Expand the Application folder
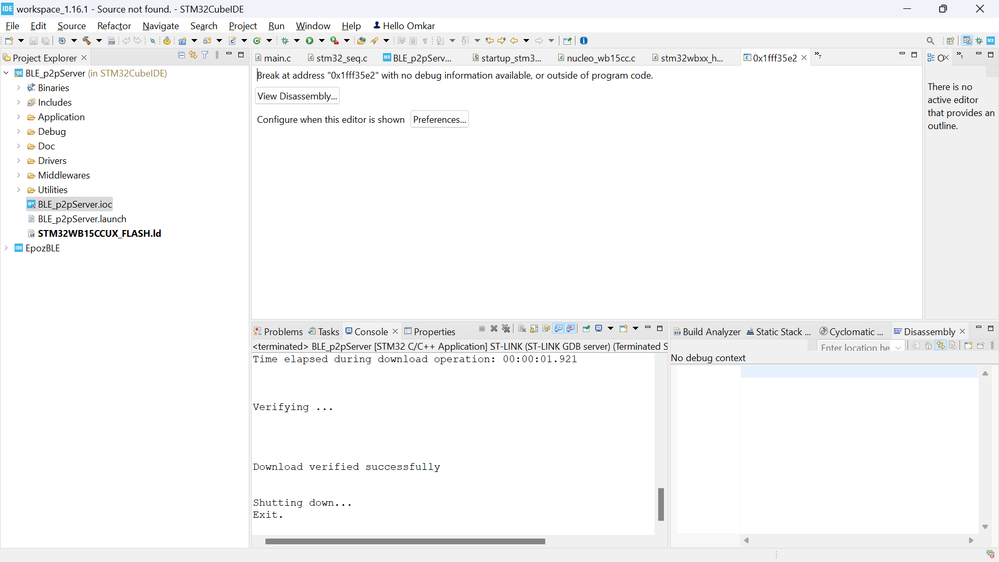 click(x=18, y=117)
